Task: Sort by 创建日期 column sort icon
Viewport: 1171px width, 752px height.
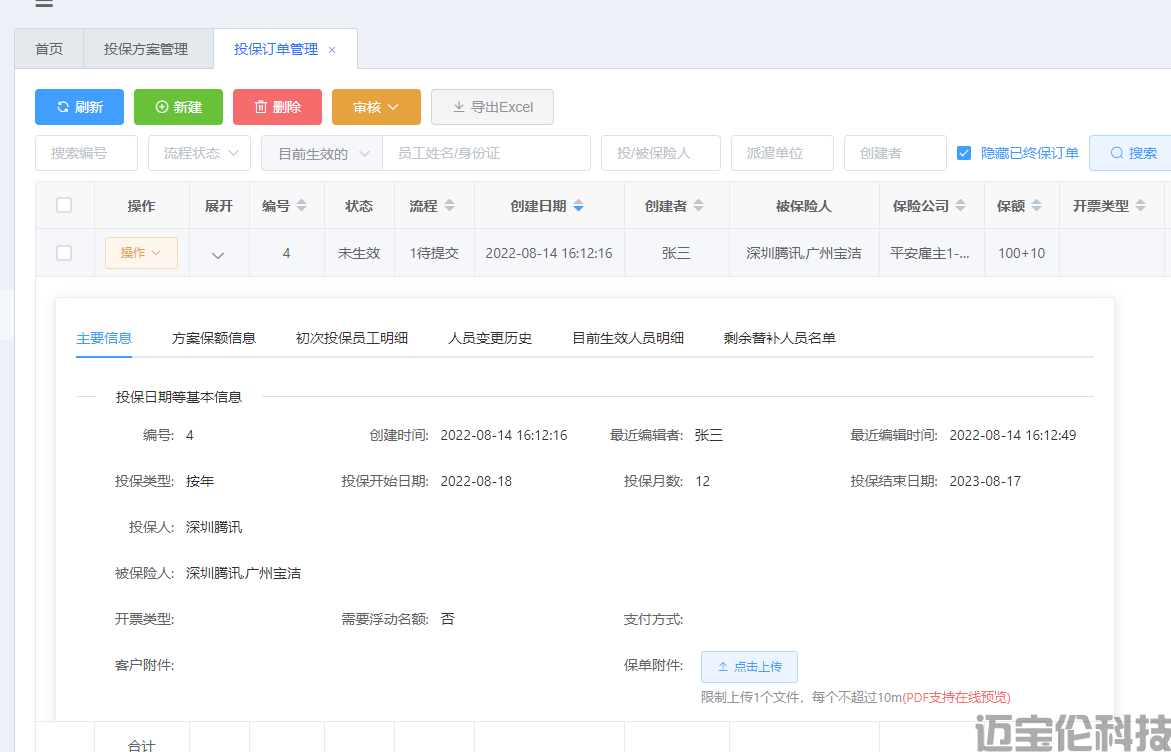Action: coord(578,206)
